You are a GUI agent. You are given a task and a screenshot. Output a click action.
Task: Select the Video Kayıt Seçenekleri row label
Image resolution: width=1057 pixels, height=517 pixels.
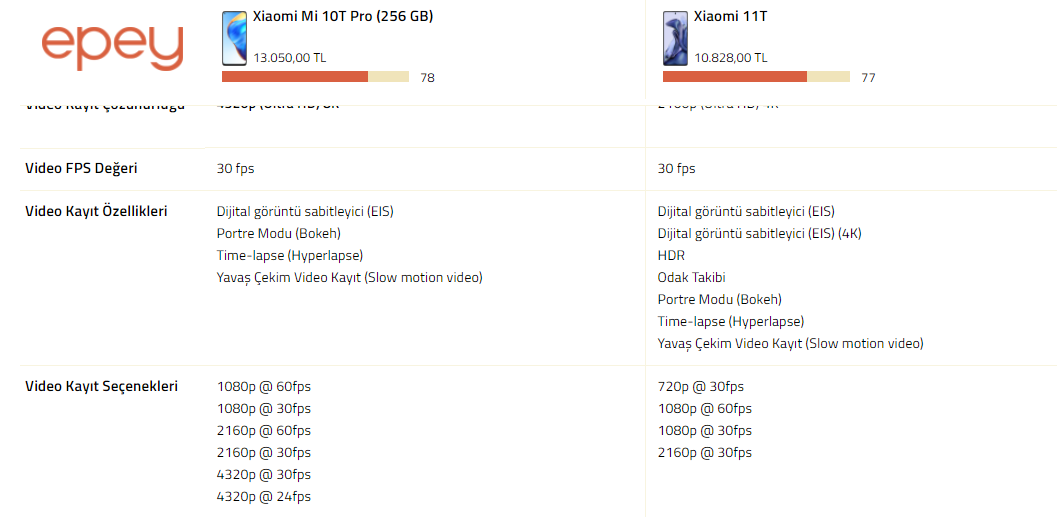click(102, 387)
